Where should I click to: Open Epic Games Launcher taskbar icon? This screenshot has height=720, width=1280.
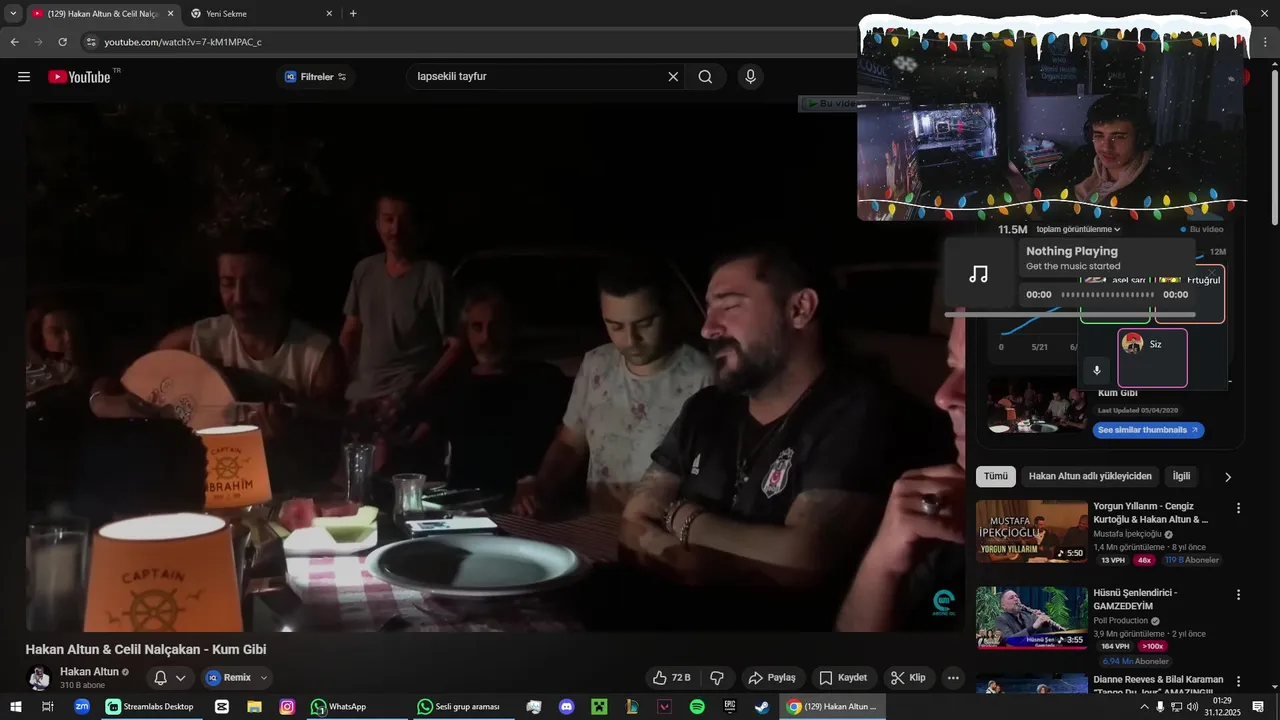coord(730,707)
